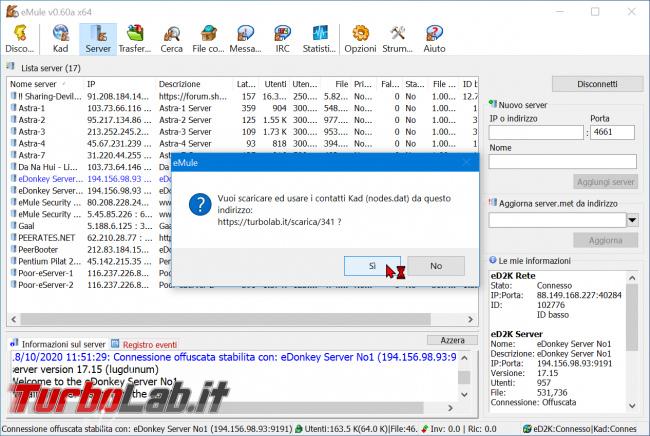Click the my-info panel scroll down arrow

pos(632,406)
